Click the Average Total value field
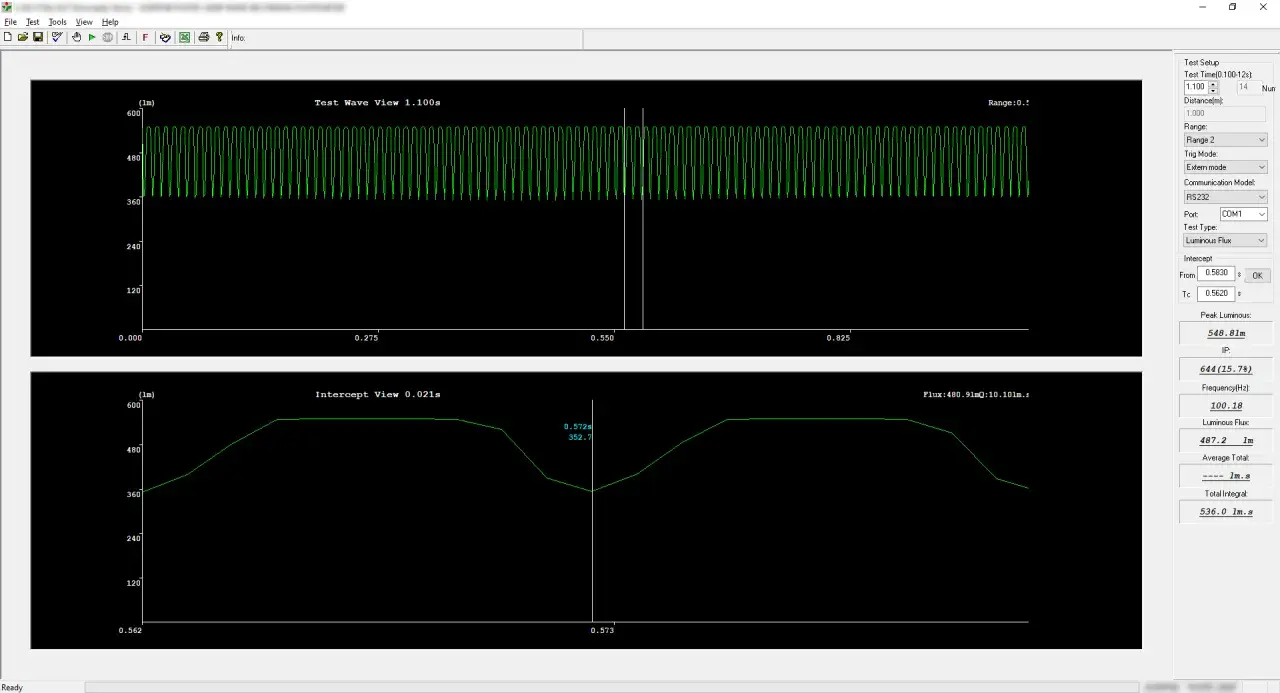Viewport: 1280px width, 693px height. tap(1226, 476)
